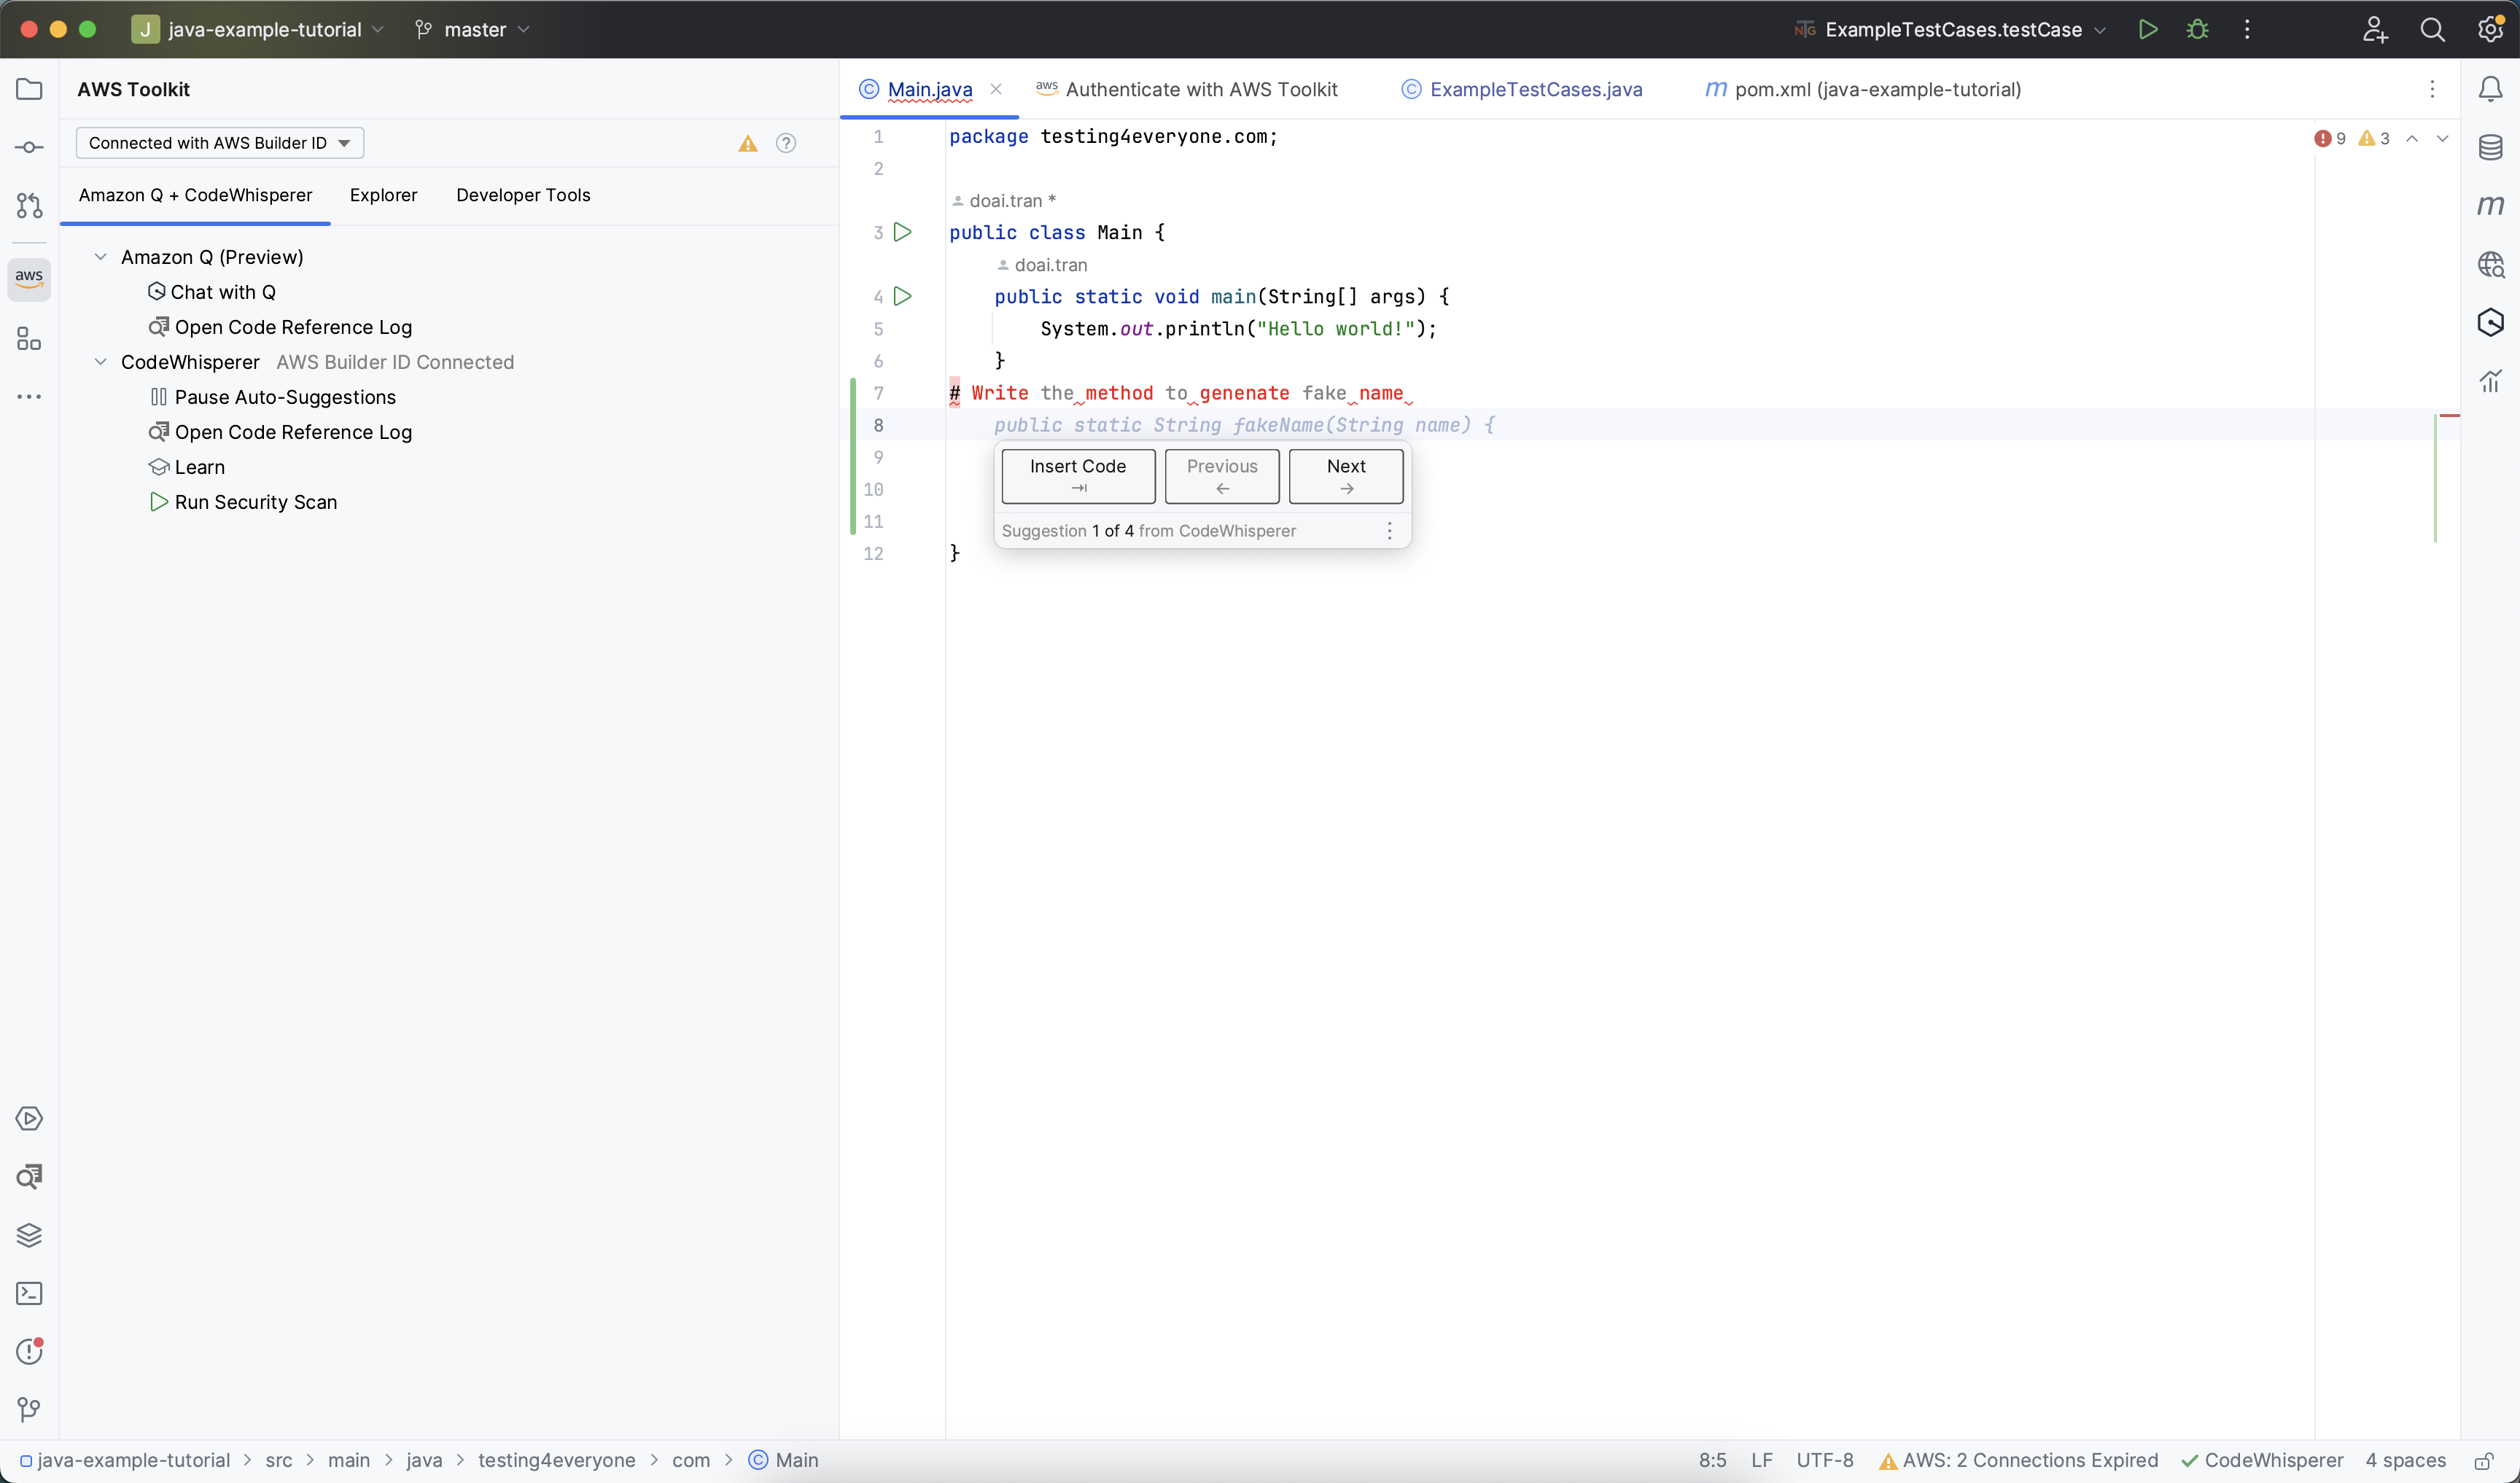
Task: Open Code Reference Log under CodeWhisperer
Action: (x=280, y=432)
